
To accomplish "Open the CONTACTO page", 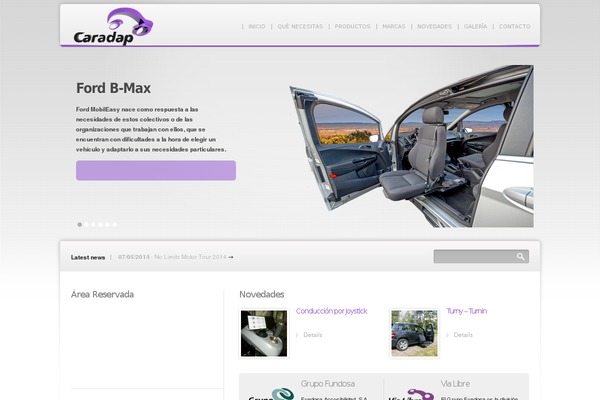I will tap(515, 26).
